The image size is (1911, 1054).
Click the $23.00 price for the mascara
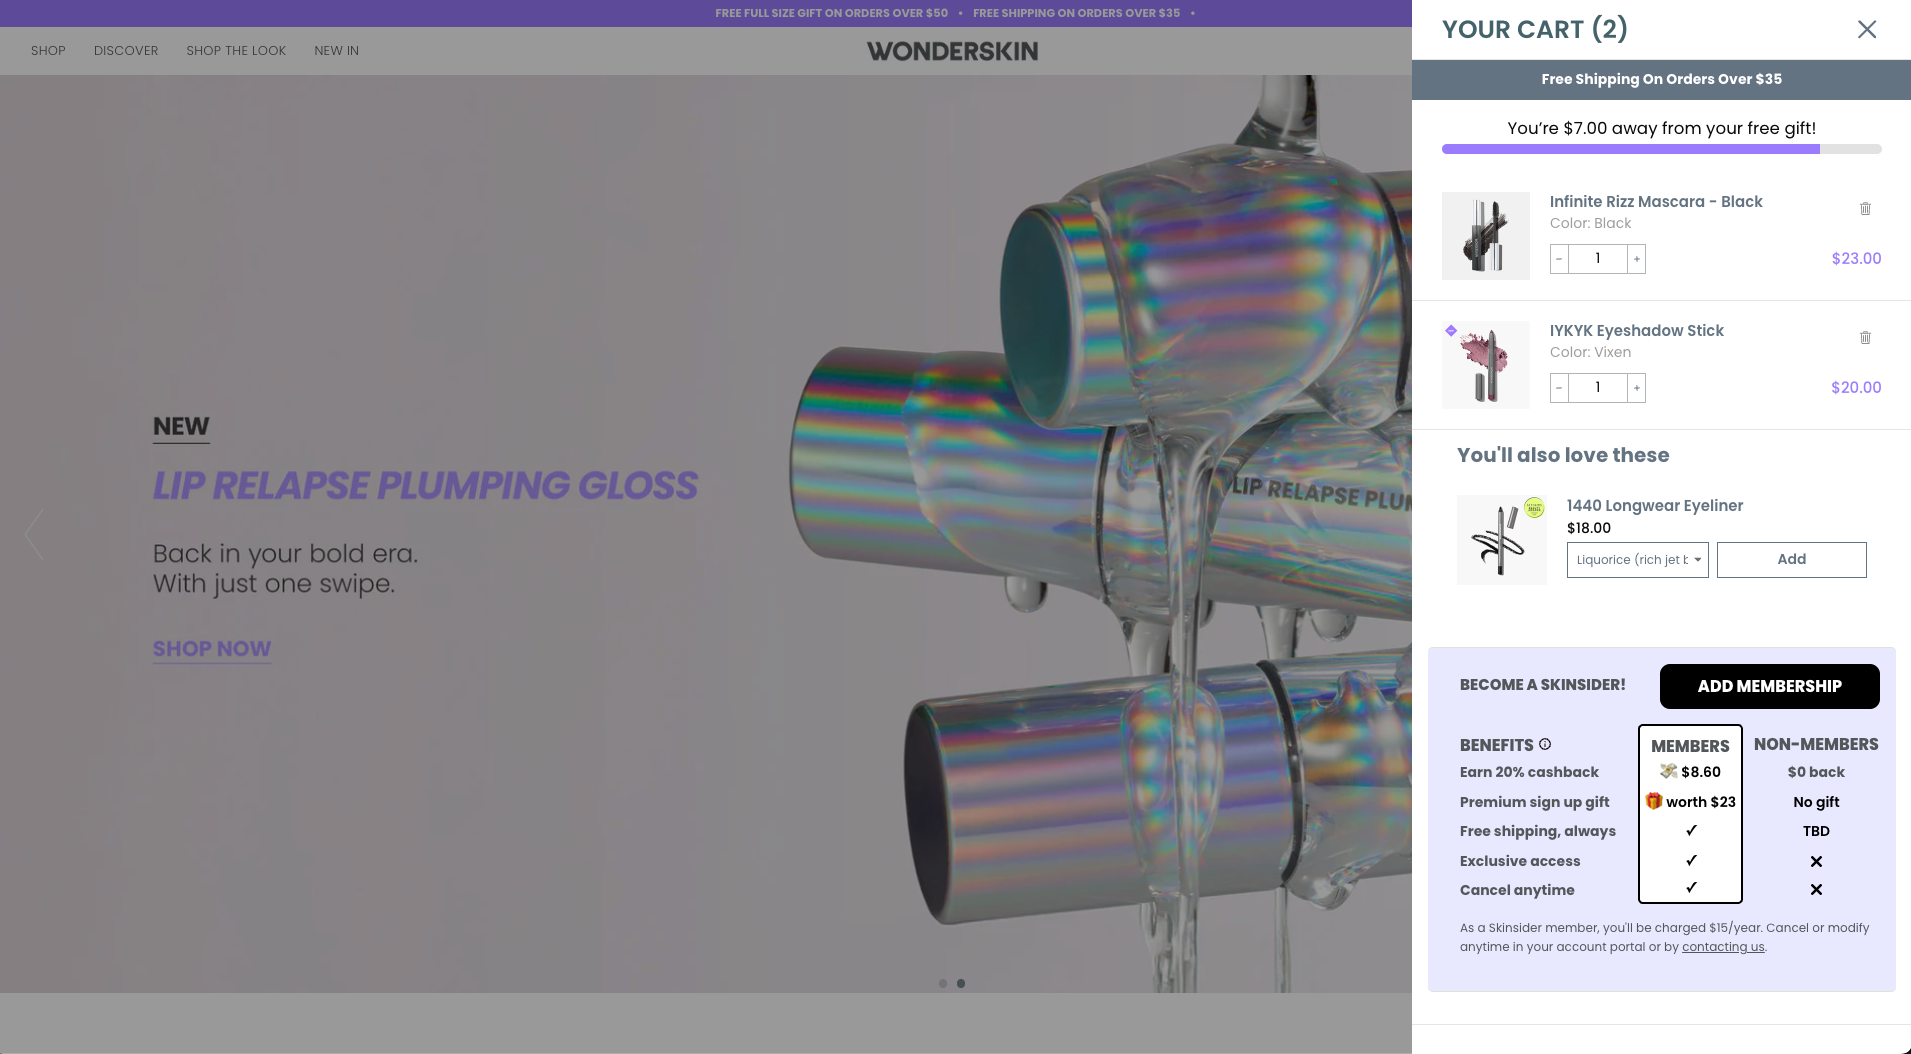[1856, 259]
